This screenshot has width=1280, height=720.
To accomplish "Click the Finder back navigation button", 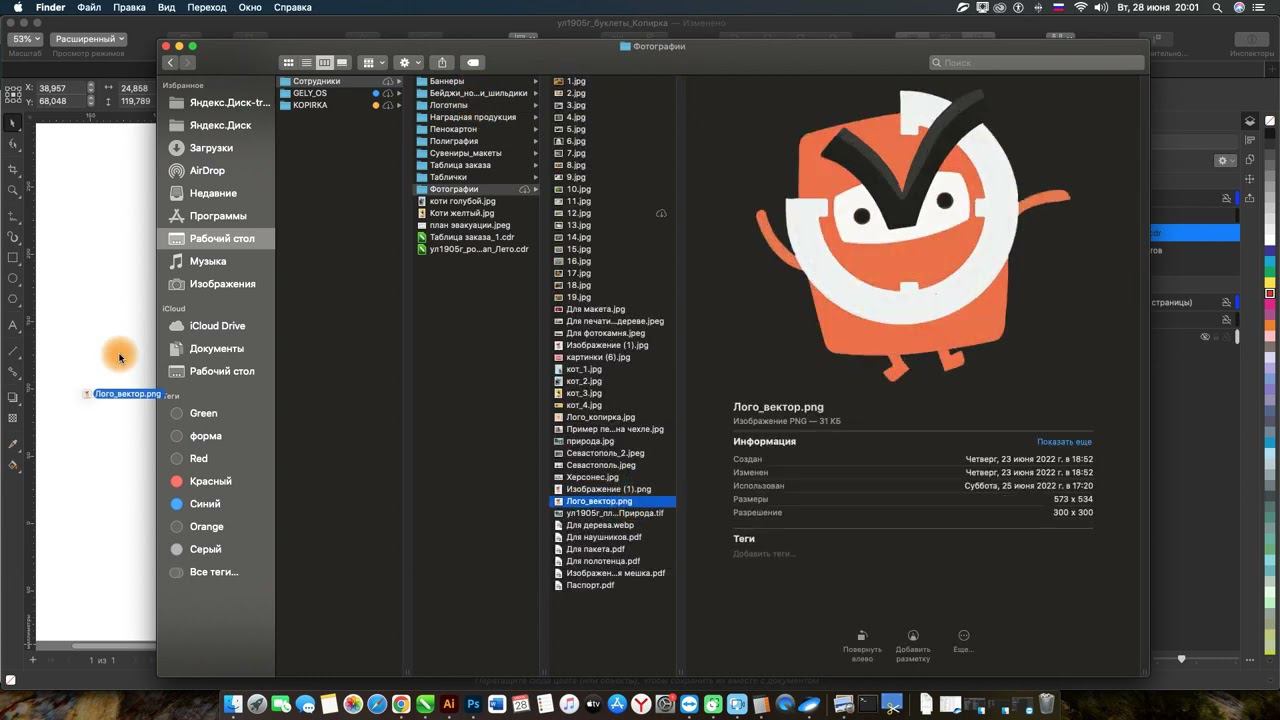I will [x=170, y=62].
